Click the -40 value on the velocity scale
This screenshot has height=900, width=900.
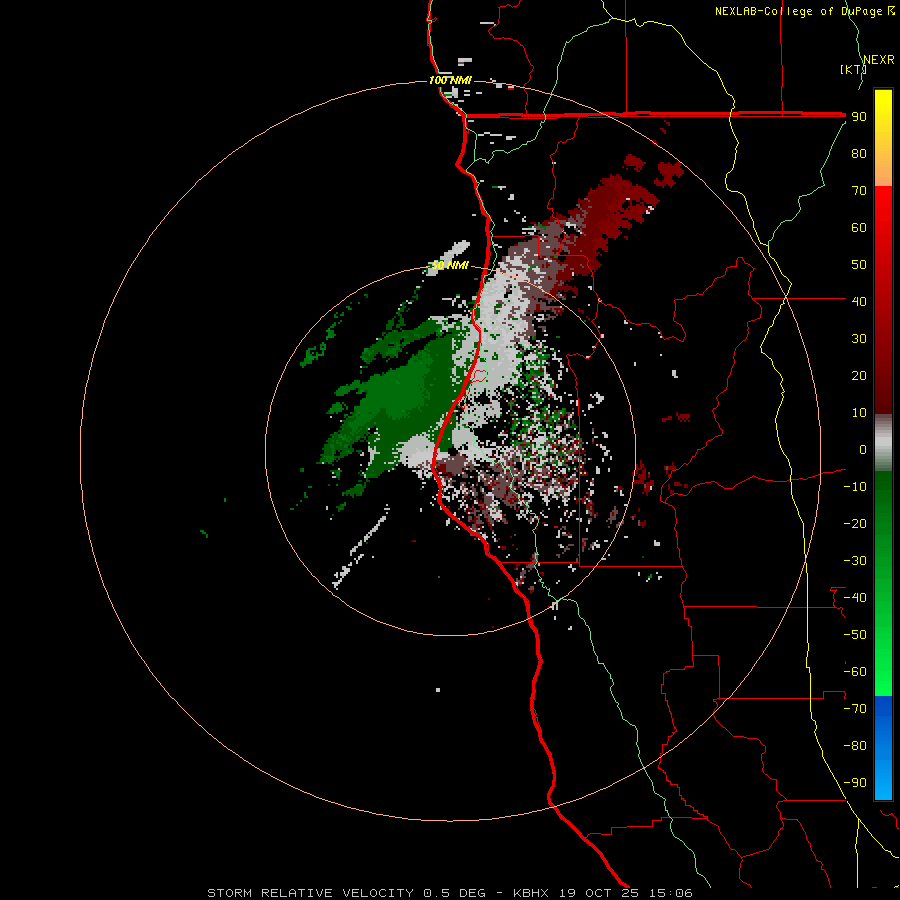tap(855, 598)
